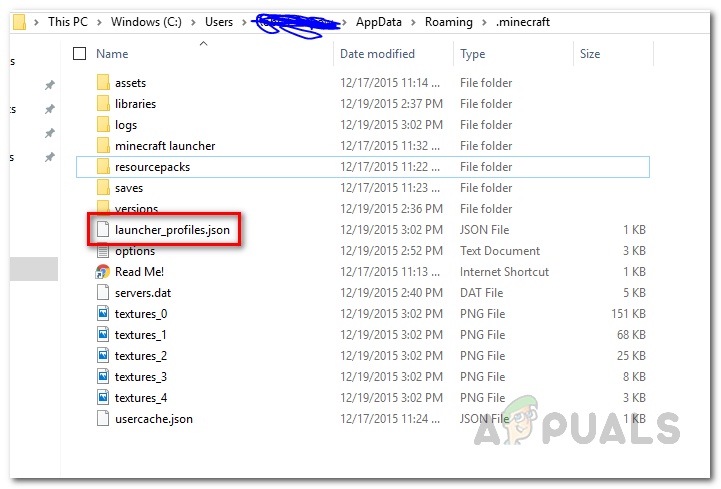Select the logs folder icon
Screen dimensions: 721x489
tap(103, 125)
